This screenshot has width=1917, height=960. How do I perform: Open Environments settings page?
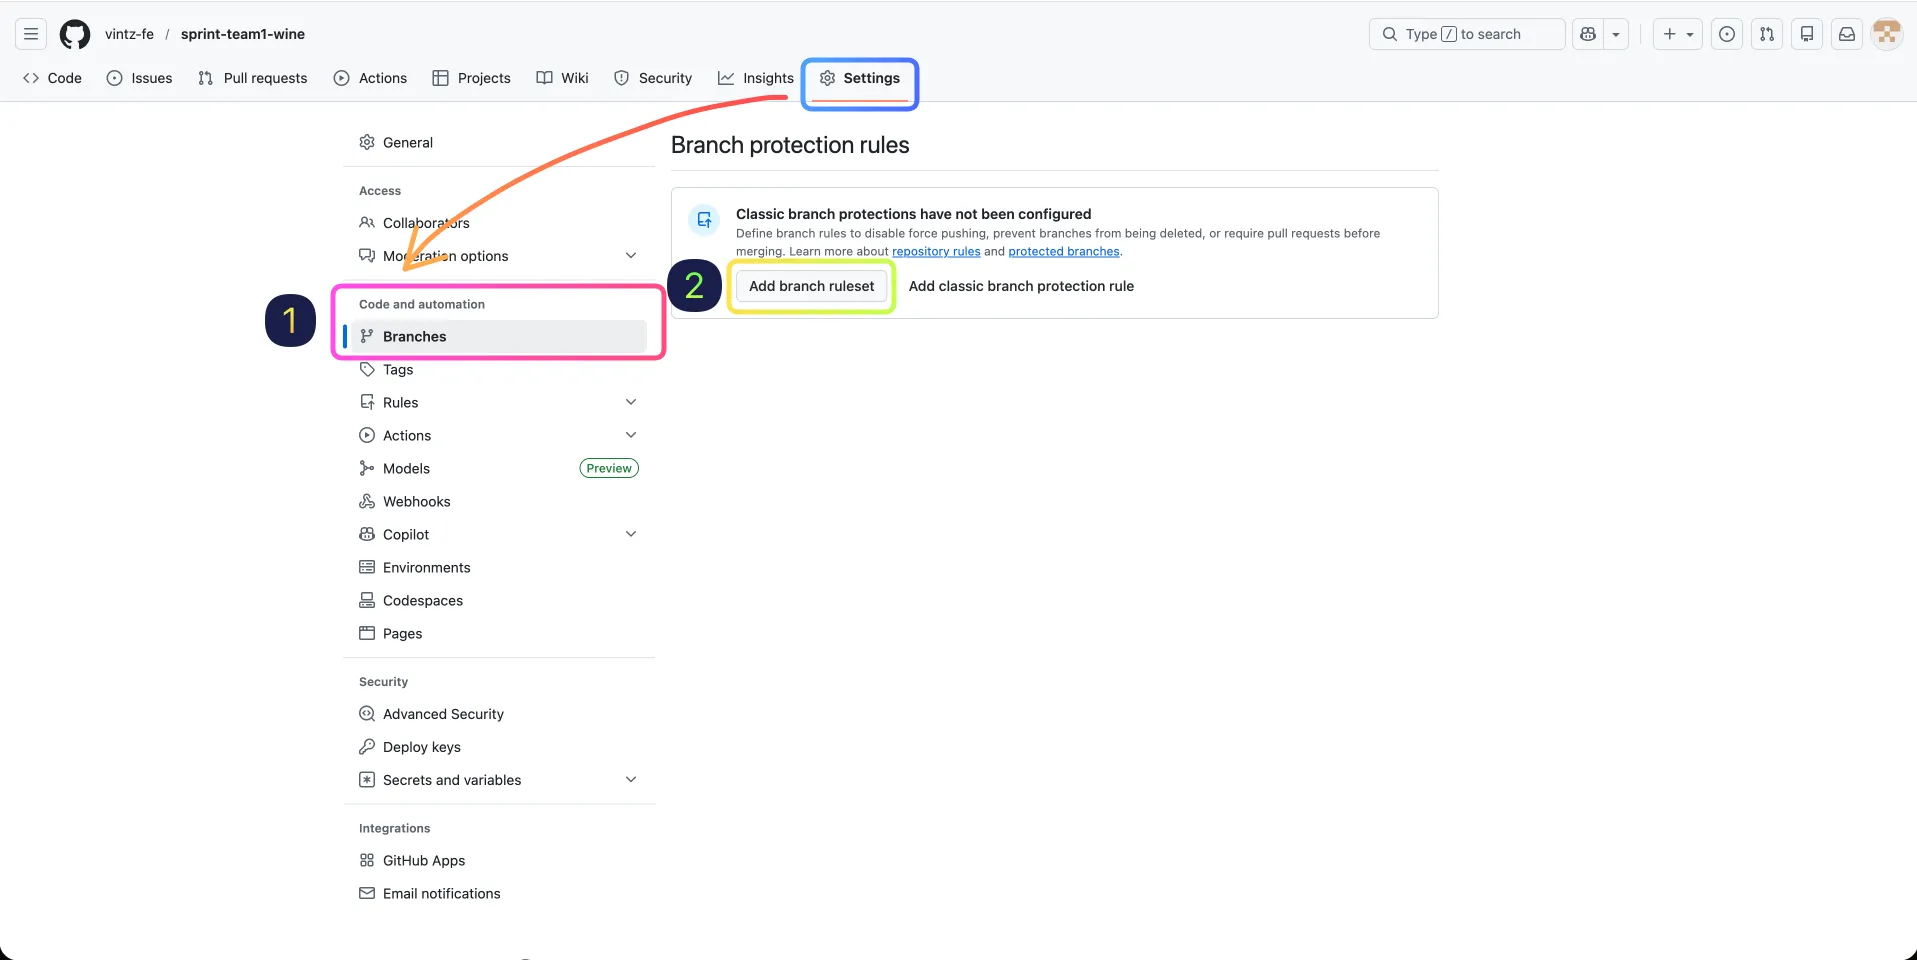pos(499,568)
